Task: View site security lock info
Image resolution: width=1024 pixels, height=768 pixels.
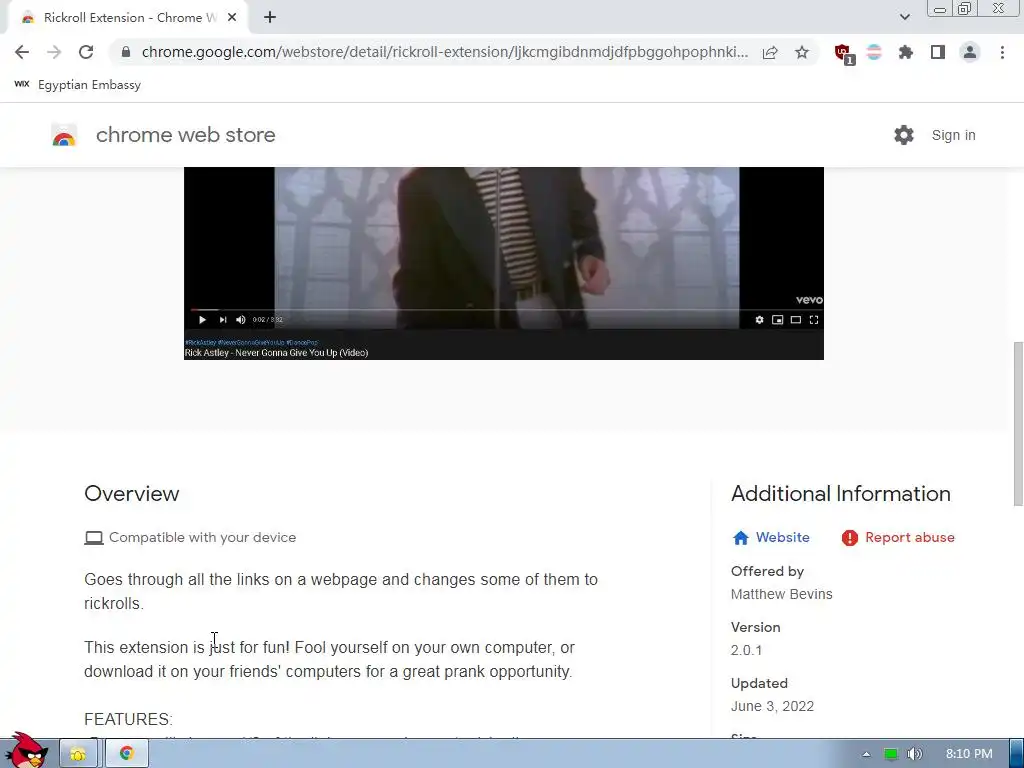Action: click(x=126, y=52)
